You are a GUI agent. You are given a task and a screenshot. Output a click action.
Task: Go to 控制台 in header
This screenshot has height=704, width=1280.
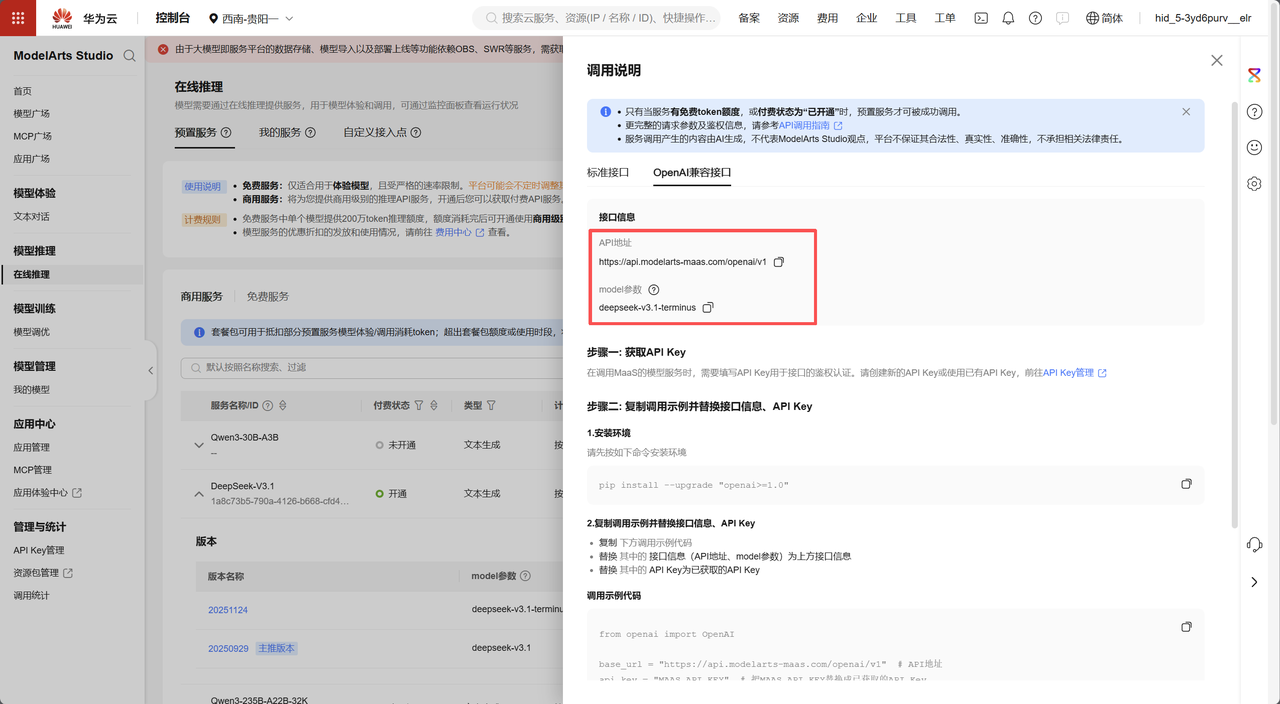[173, 18]
